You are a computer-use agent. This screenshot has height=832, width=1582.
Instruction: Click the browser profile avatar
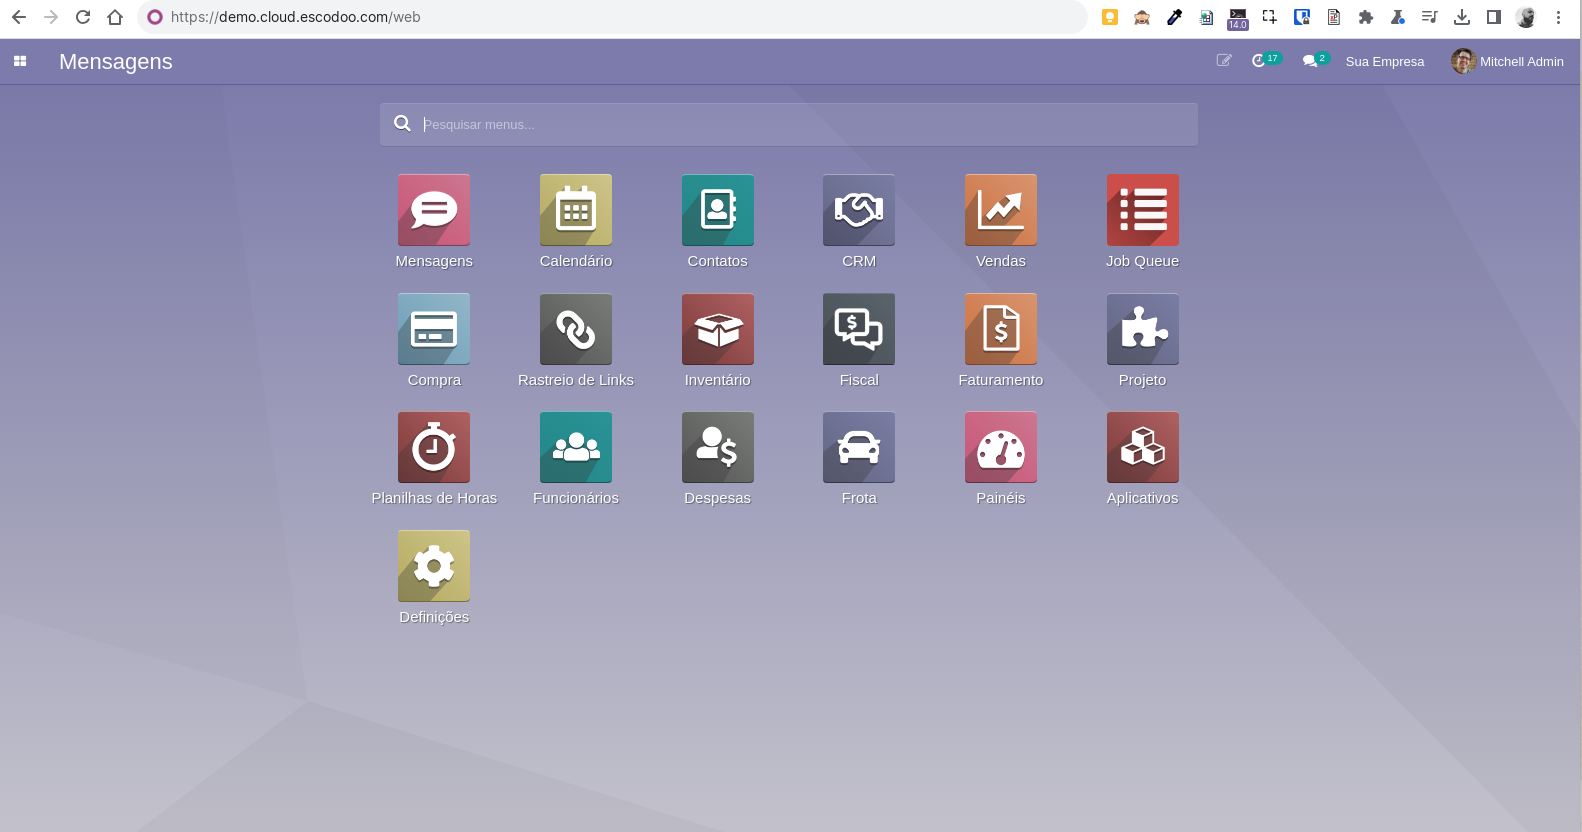click(1526, 17)
